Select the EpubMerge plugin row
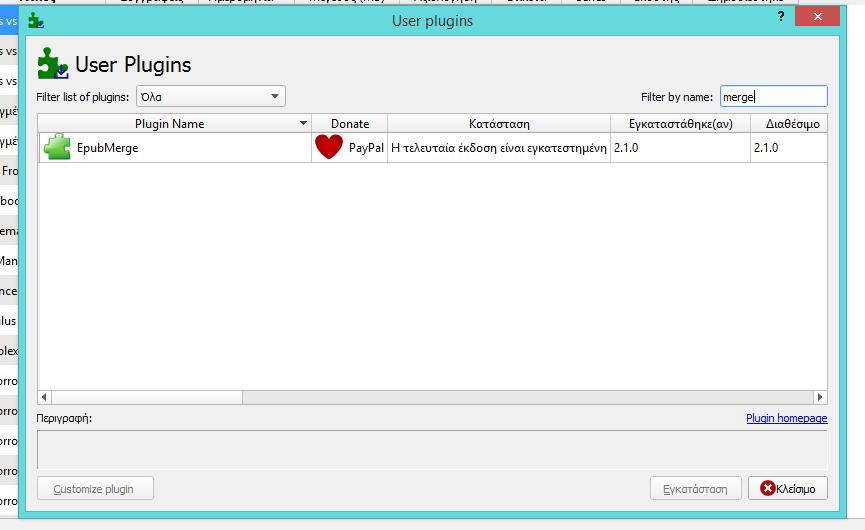865x530 pixels. [432, 148]
